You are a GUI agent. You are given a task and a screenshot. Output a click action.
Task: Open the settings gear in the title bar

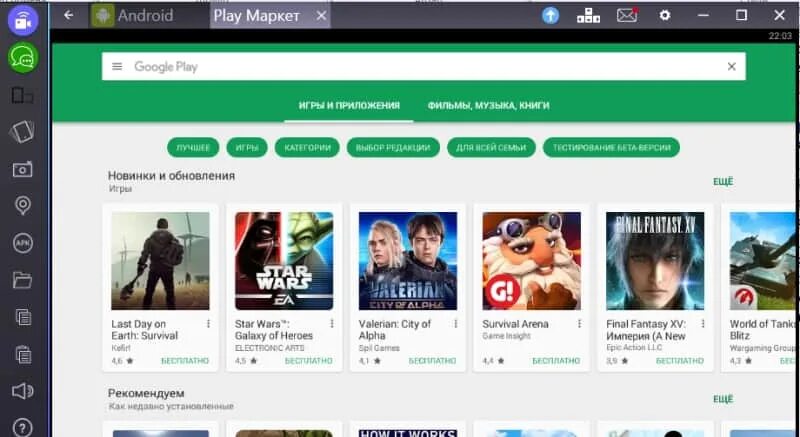tap(664, 15)
